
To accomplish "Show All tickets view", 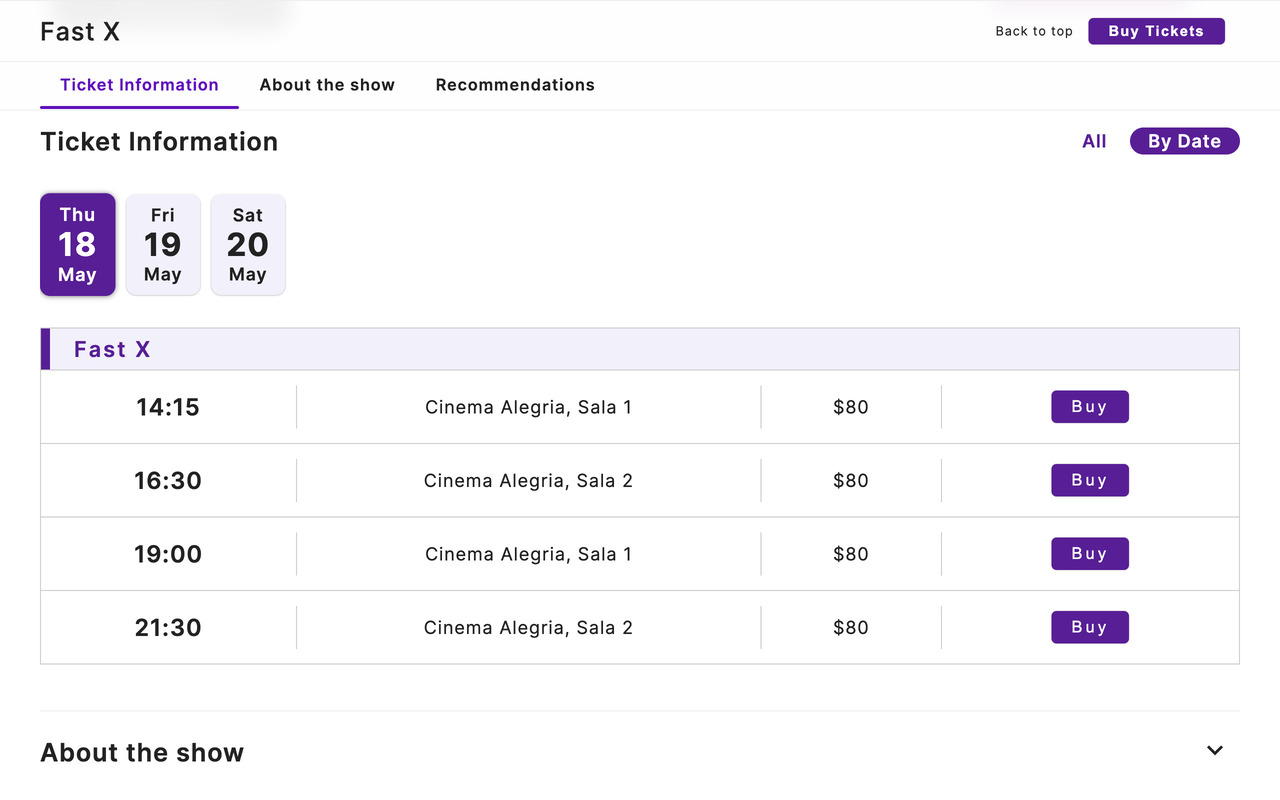I will click(x=1094, y=141).
